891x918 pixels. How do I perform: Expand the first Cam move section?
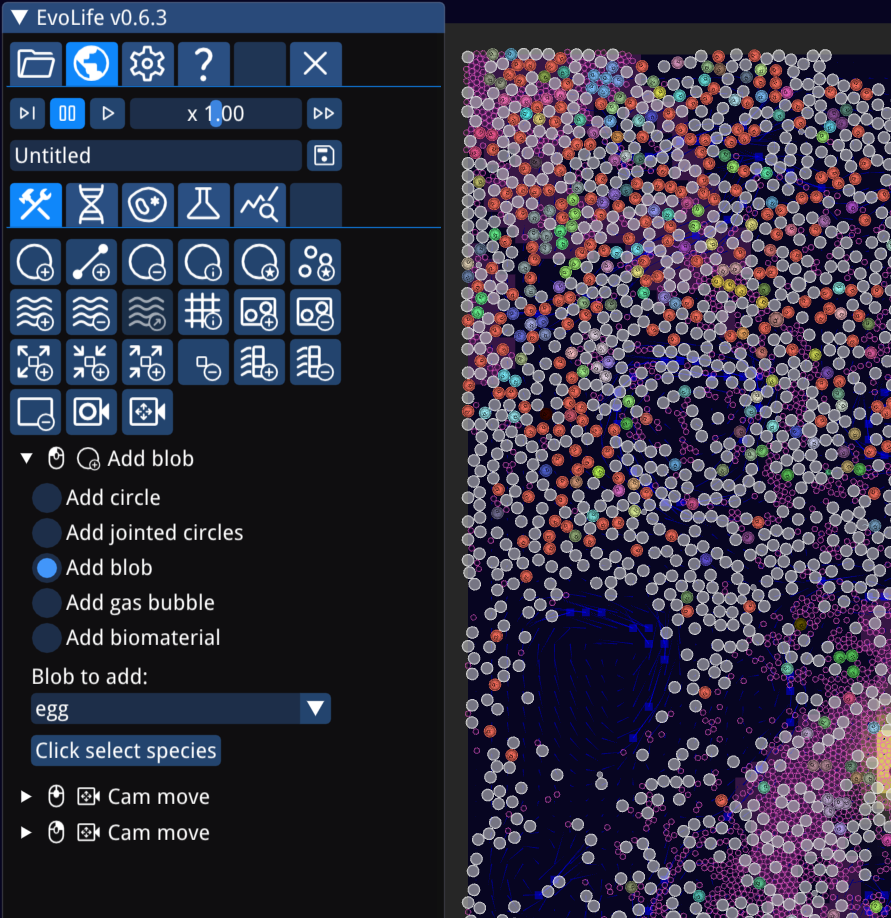coord(26,797)
